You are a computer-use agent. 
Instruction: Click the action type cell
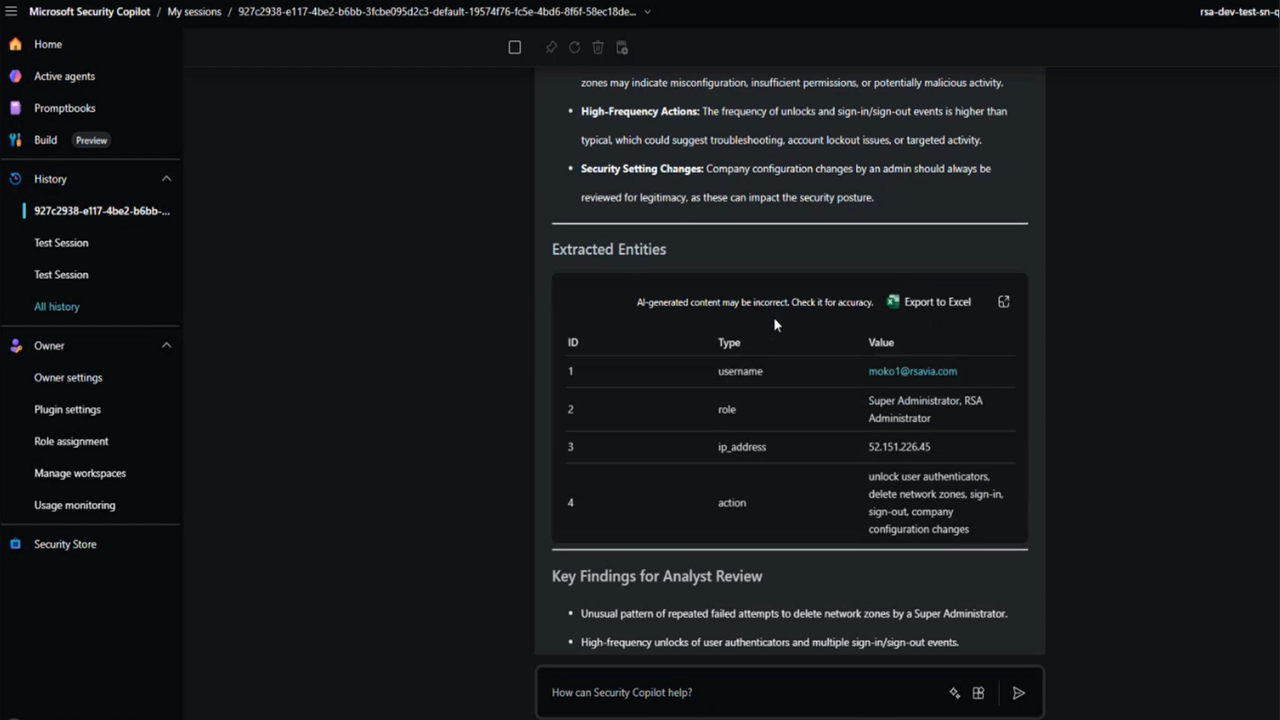tap(732, 503)
